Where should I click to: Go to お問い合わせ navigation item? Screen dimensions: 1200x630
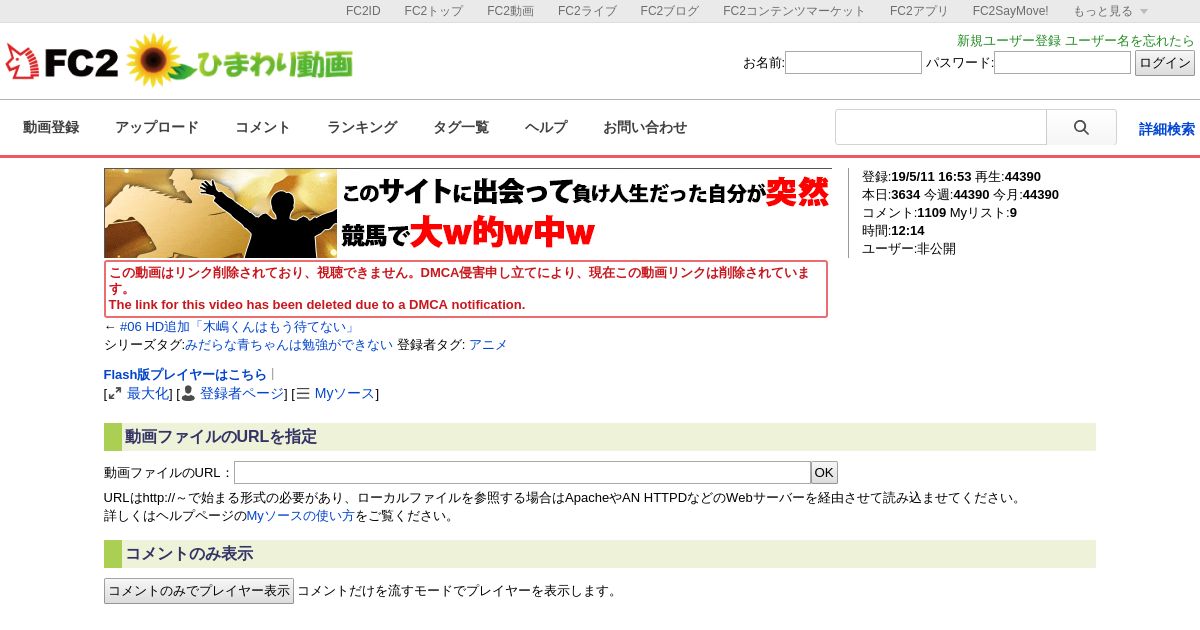[x=645, y=127]
